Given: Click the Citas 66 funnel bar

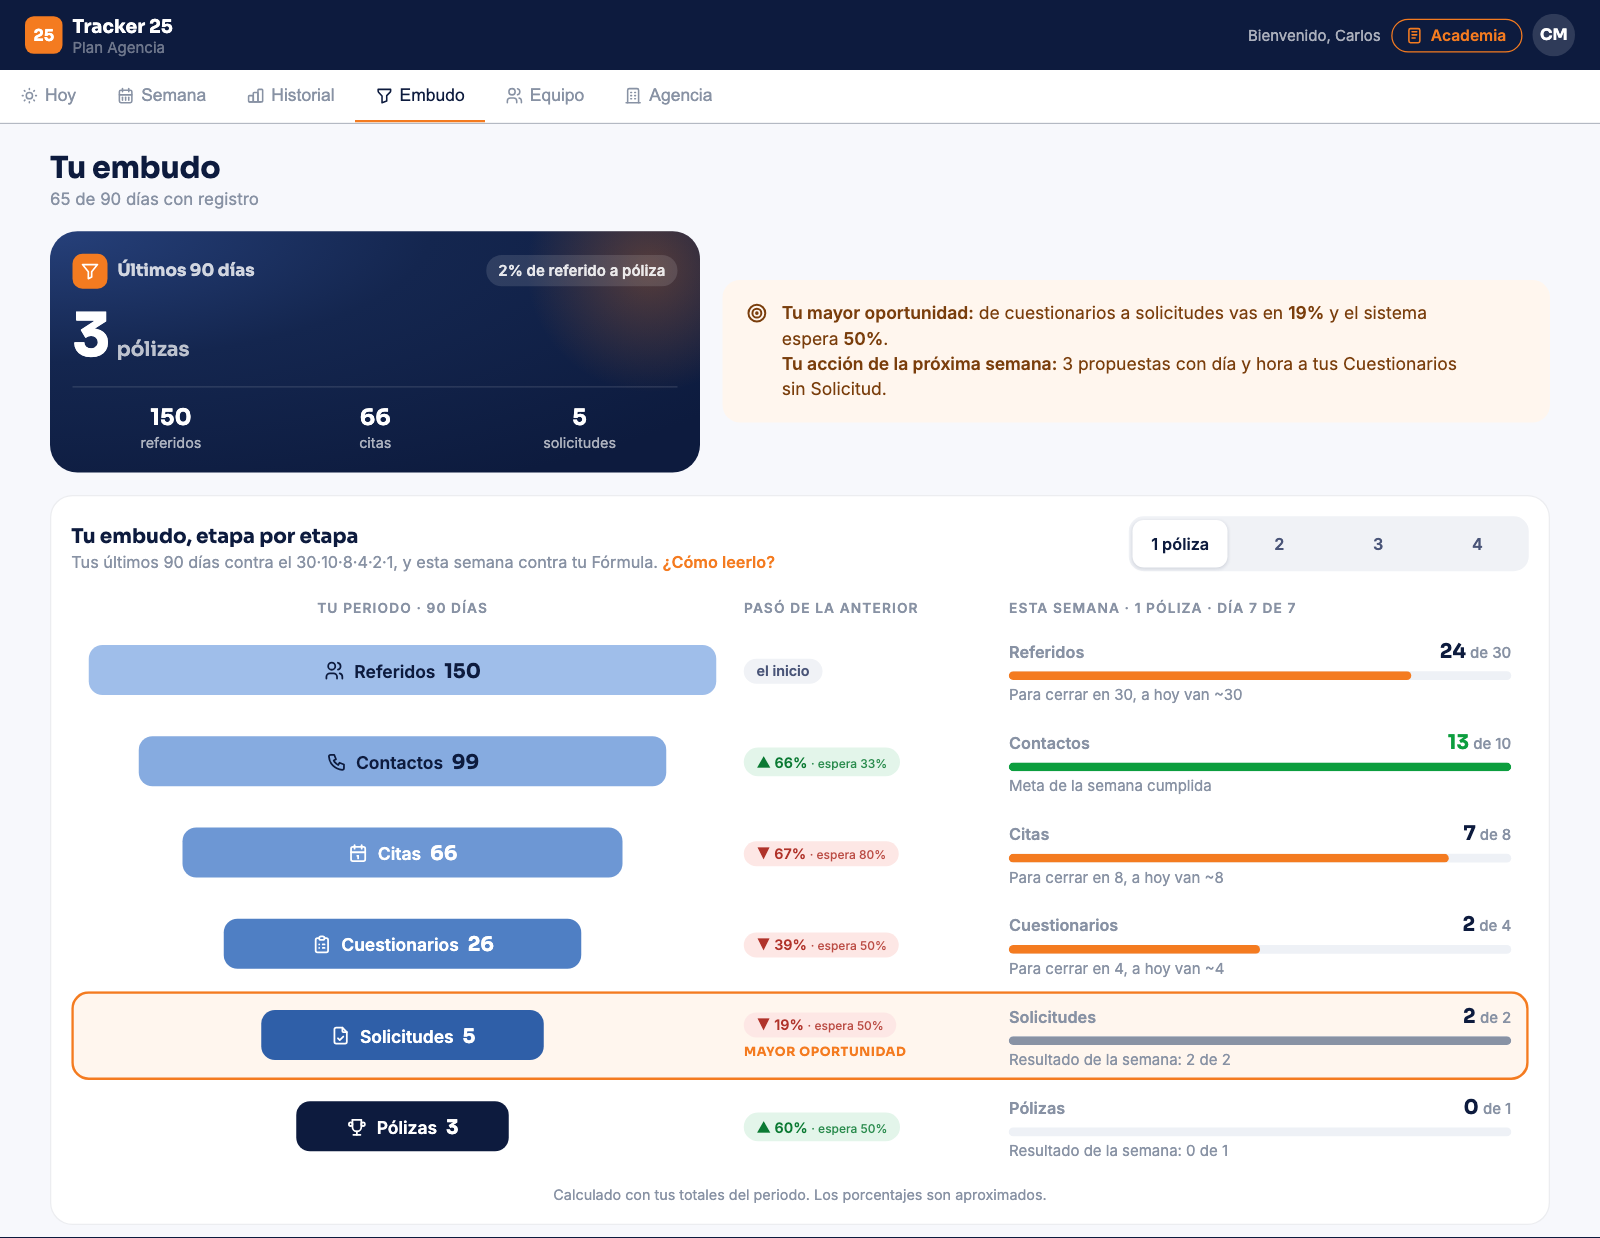Looking at the screenshot, I should [x=402, y=853].
